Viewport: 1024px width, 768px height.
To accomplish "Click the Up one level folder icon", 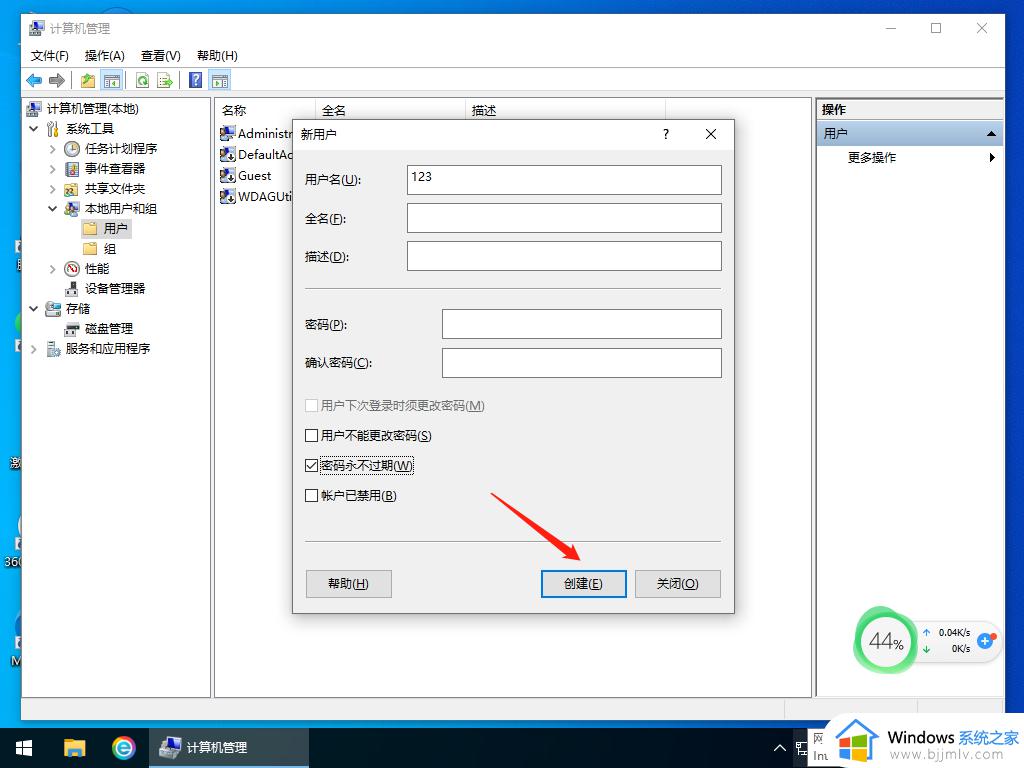I will (88, 80).
